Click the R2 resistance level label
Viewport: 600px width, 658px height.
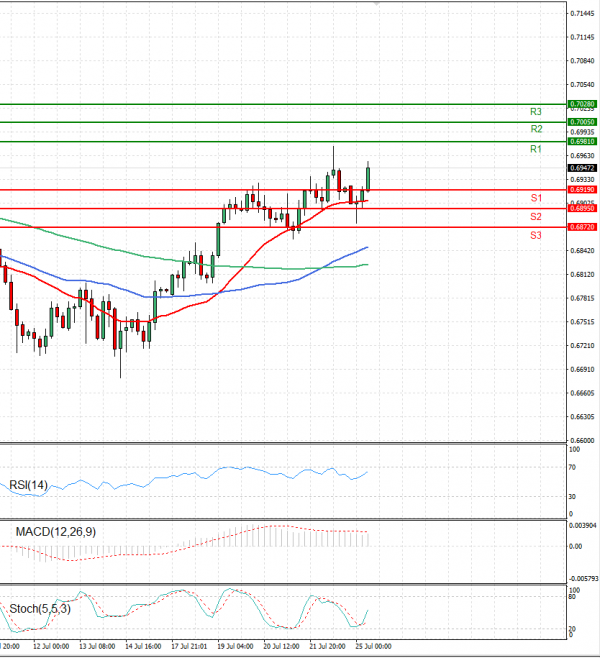[x=536, y=129]
